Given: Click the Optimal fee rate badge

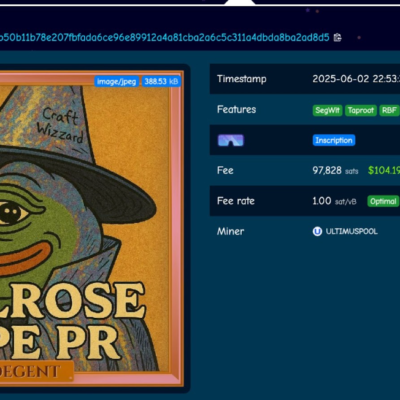Looking at the screenshot, I should click(383, 201).
